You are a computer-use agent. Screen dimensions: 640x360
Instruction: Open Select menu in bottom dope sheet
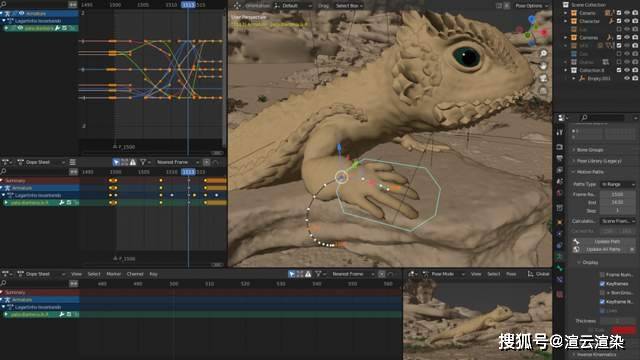[94, 274]
